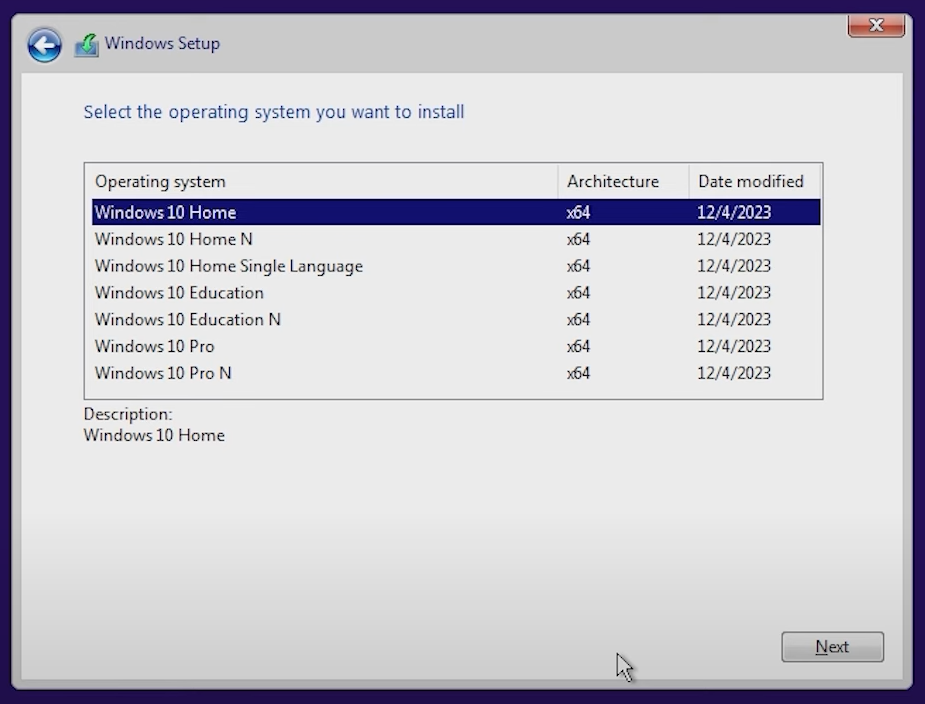Viewport: 925px width, 704px height.
Task: Select Windows 10 Education edition
Action: (179, 292)
